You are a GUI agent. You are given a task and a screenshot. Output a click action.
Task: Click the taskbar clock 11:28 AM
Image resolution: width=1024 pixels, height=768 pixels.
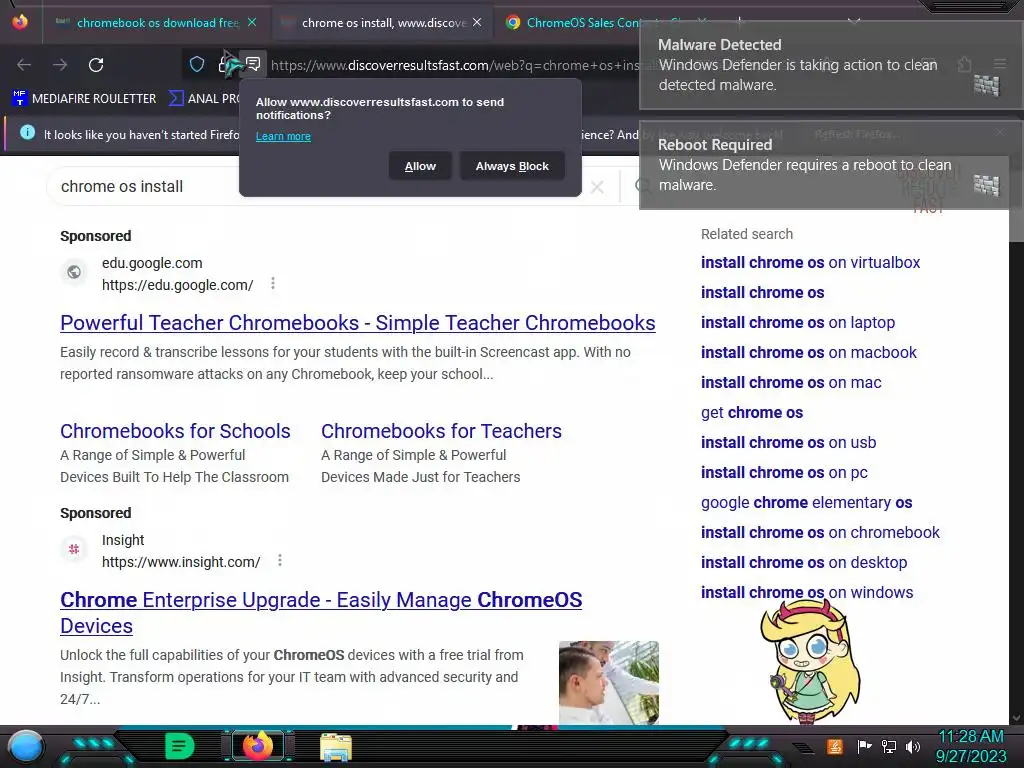point(970,746)
